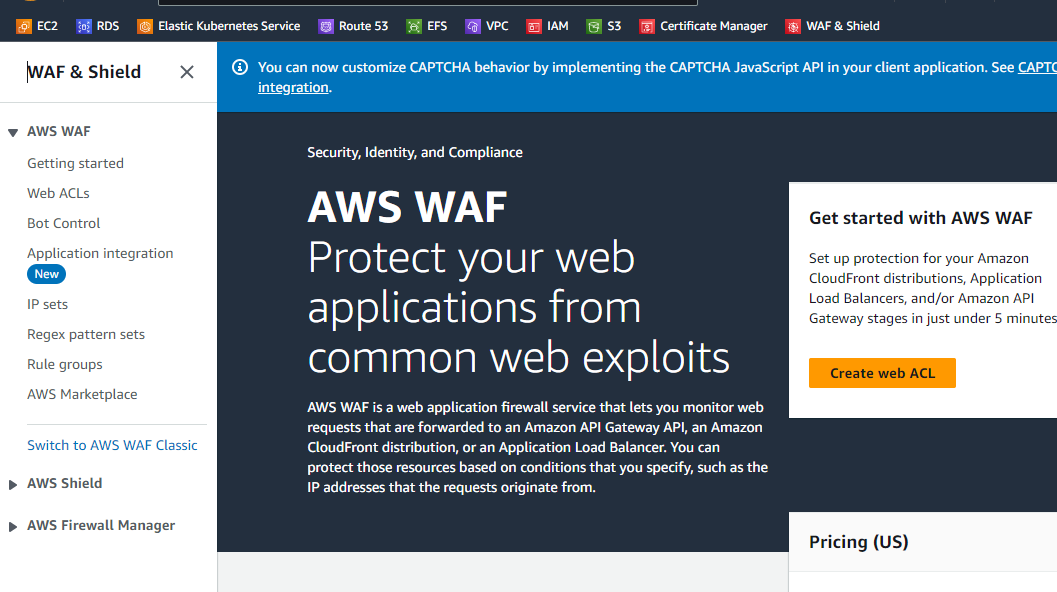Click the IAM service icon
The width and height of the screenshot is (1057, 592).
pos(533,26)
